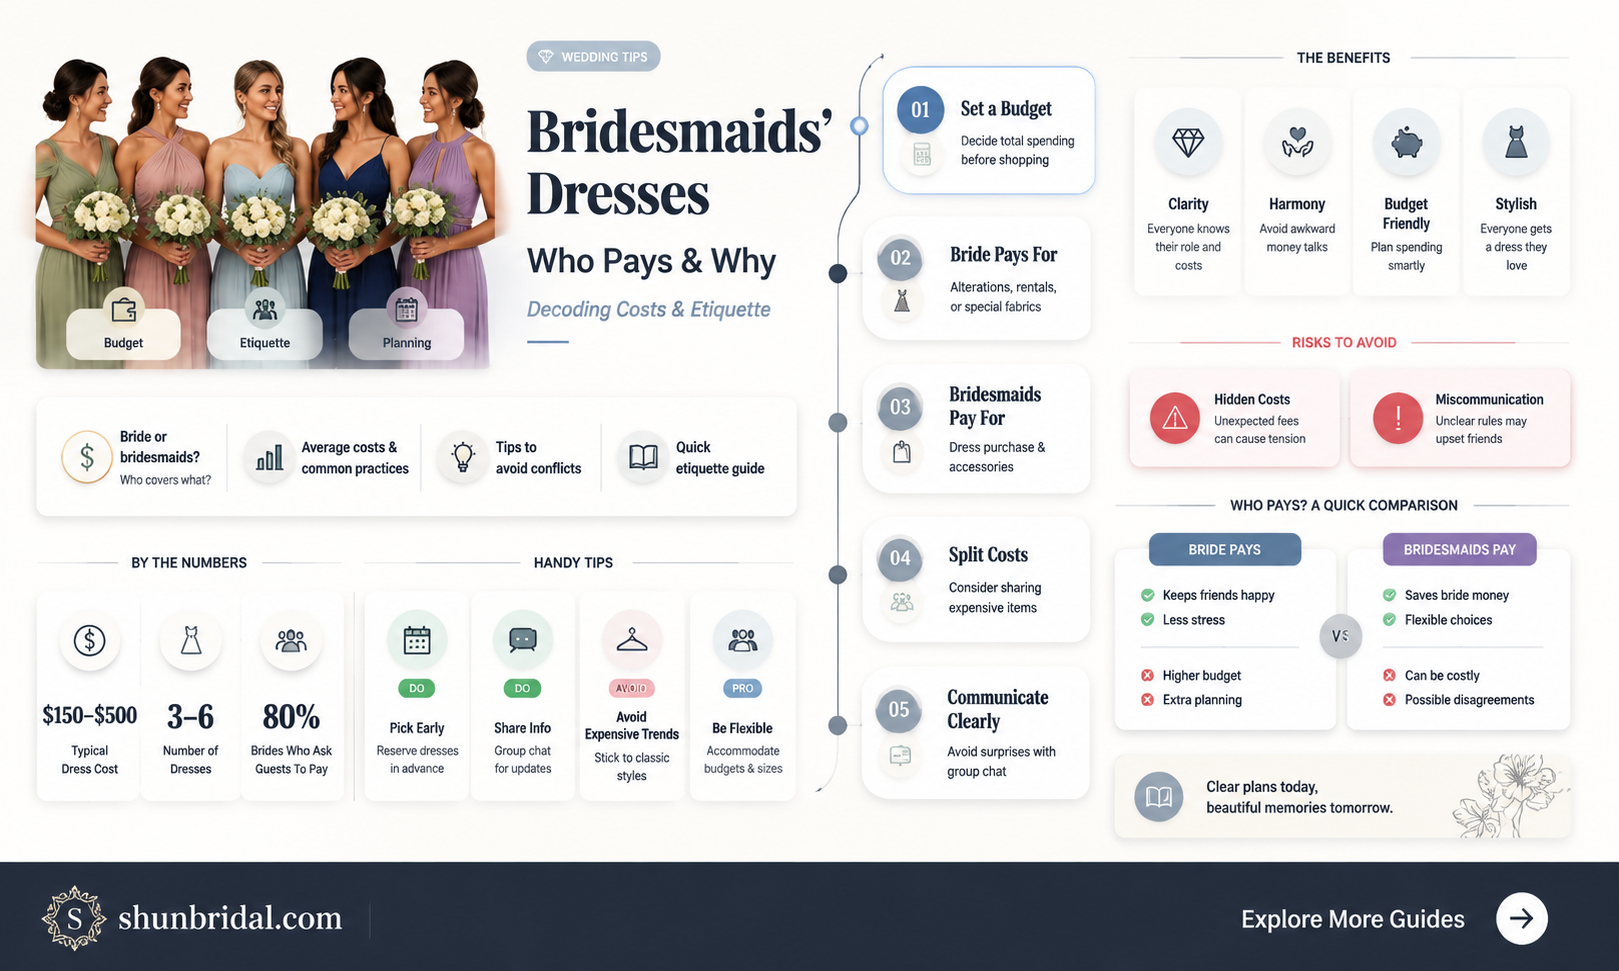This screenshot has height=971, width=1619.
Task: Click the shopping bag icon under step 03
Action: coord(902,452)
